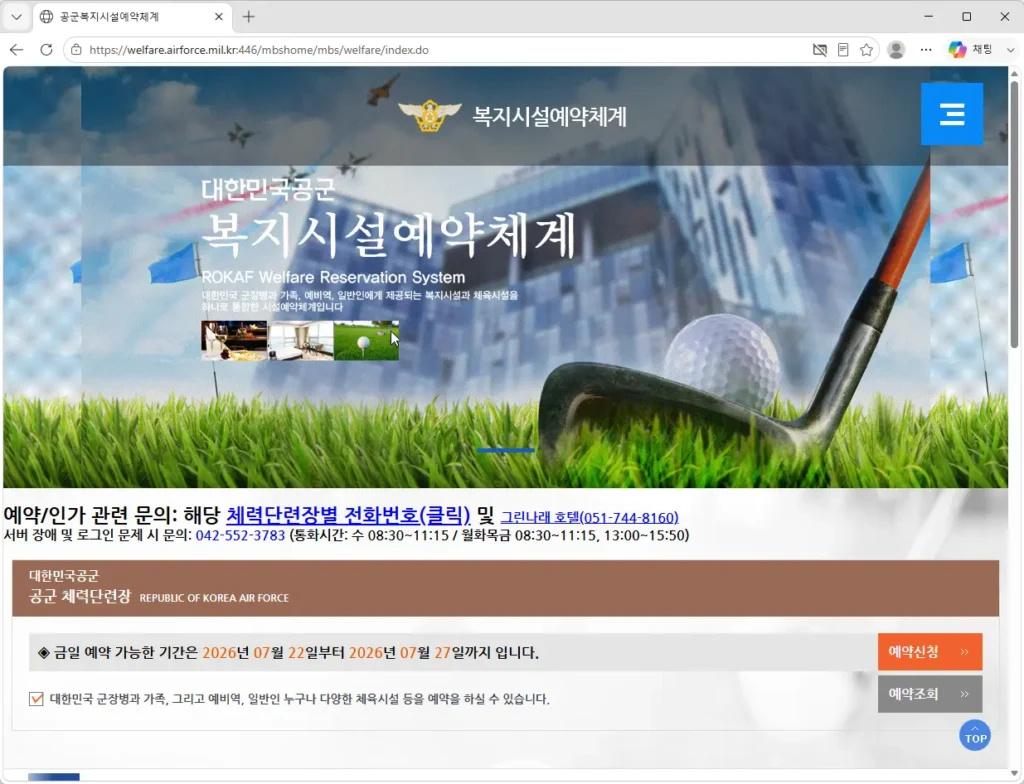Click the gray 예약조회 button

click(x=930, y=694)
